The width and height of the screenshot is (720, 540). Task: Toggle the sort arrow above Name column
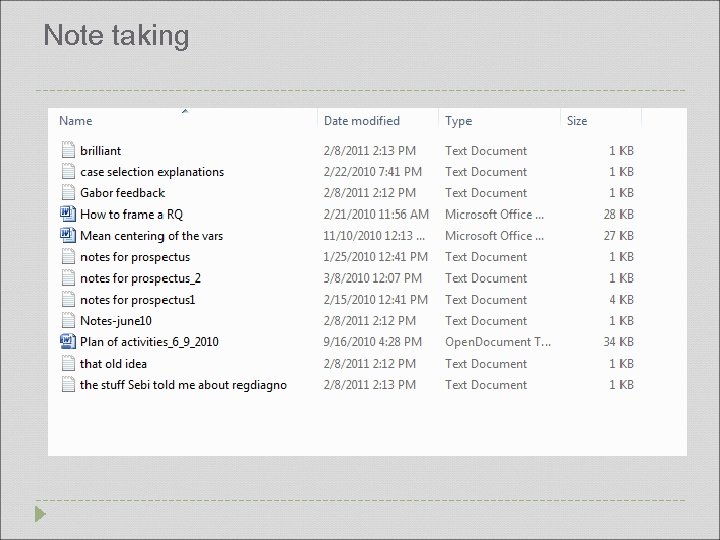coord(185,111)
